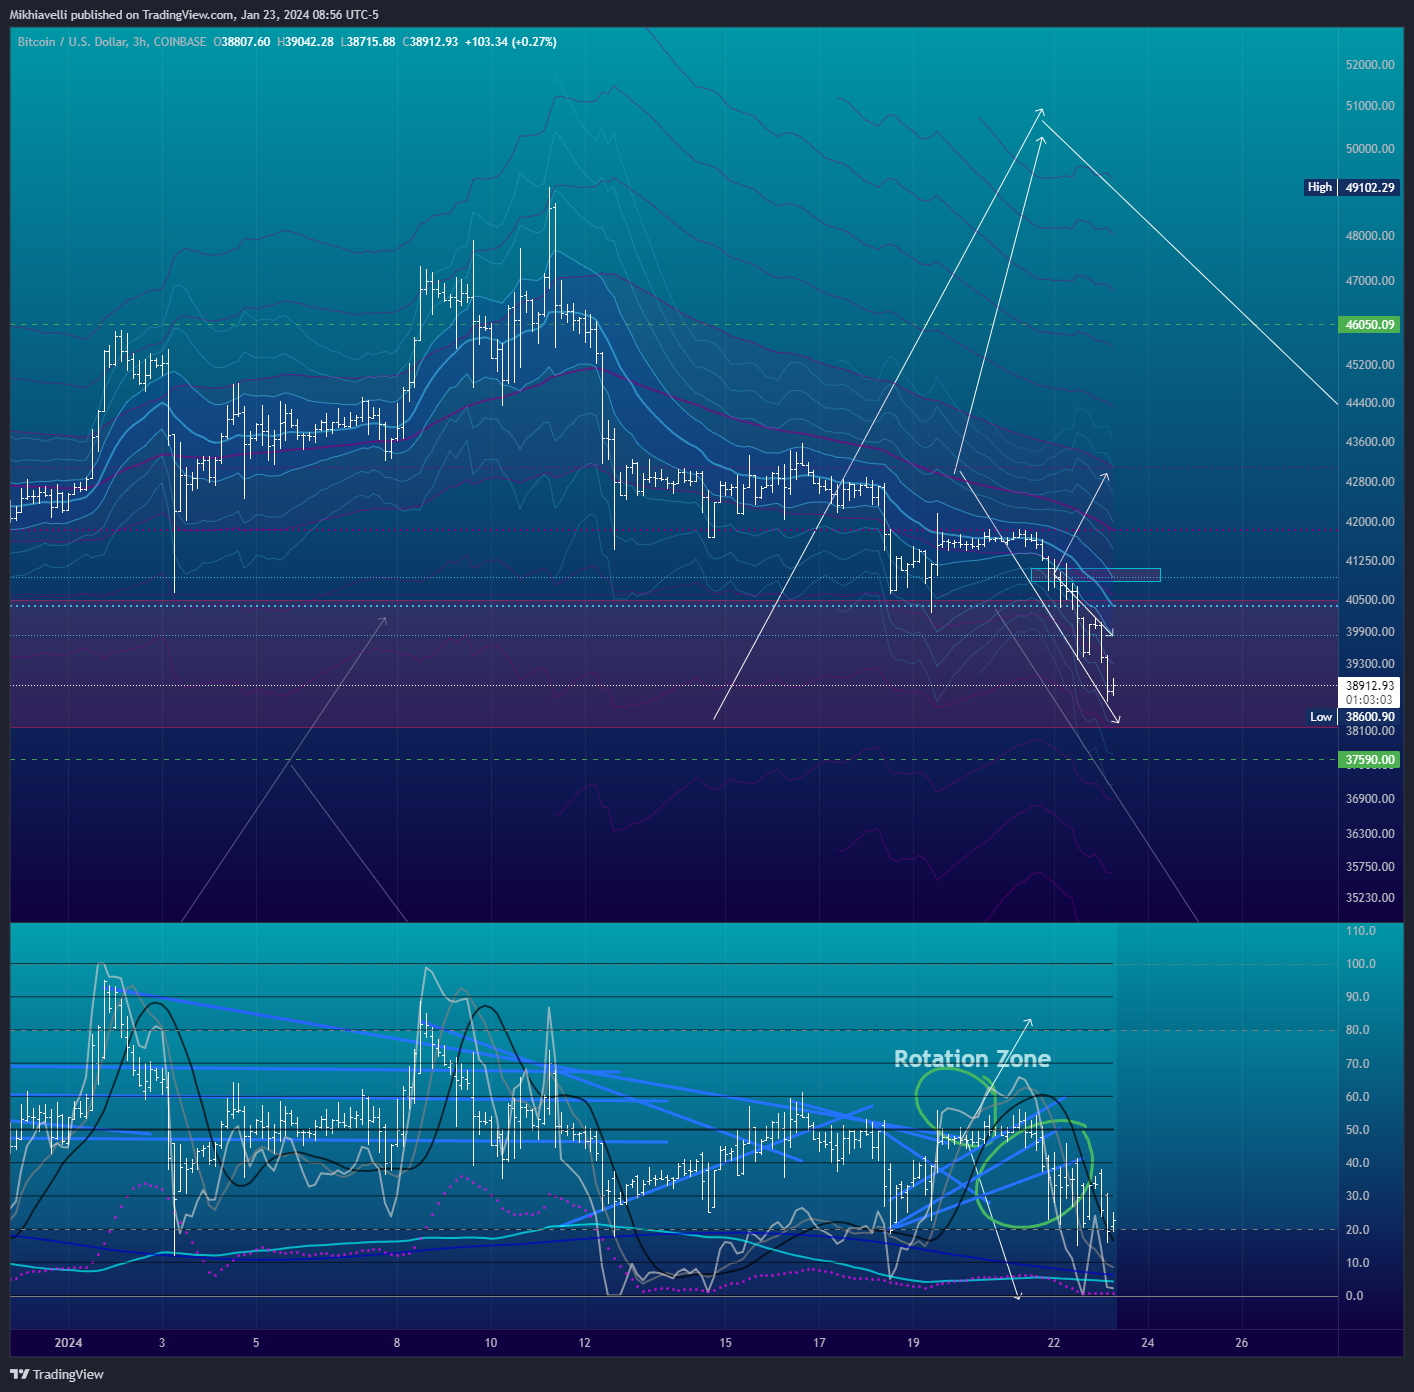This screenshot has width=1414, height=1392.
Task: Click the 44400.00 price axis label
Action: point(1370,403)
